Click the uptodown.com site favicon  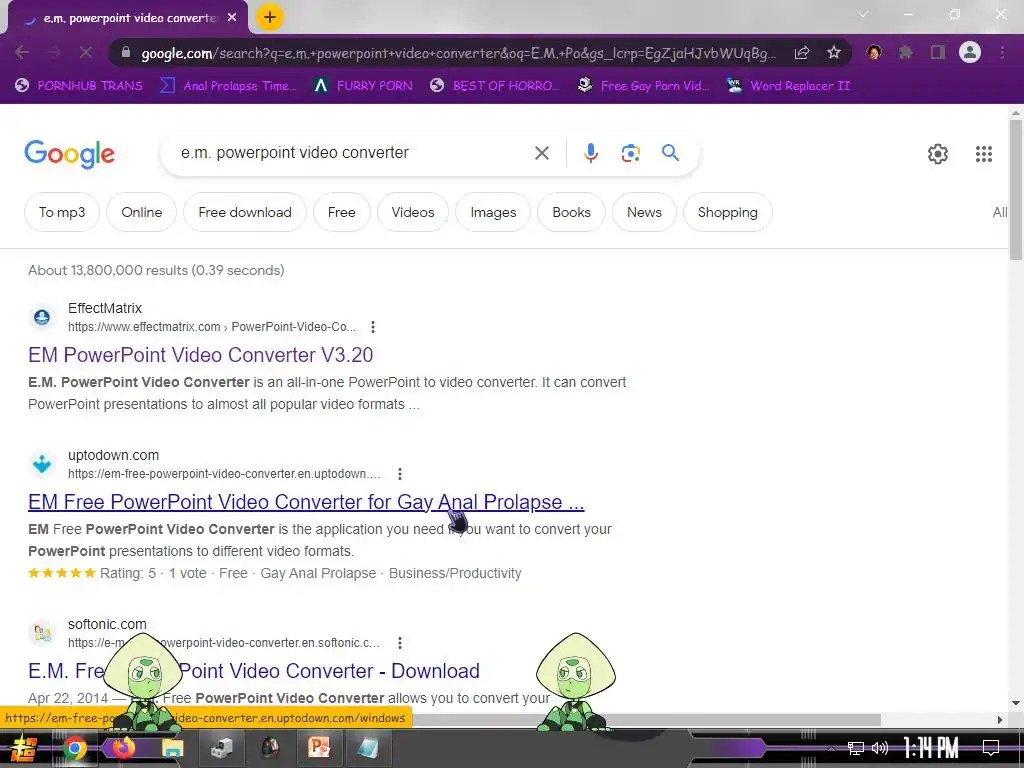click(42, 464)
